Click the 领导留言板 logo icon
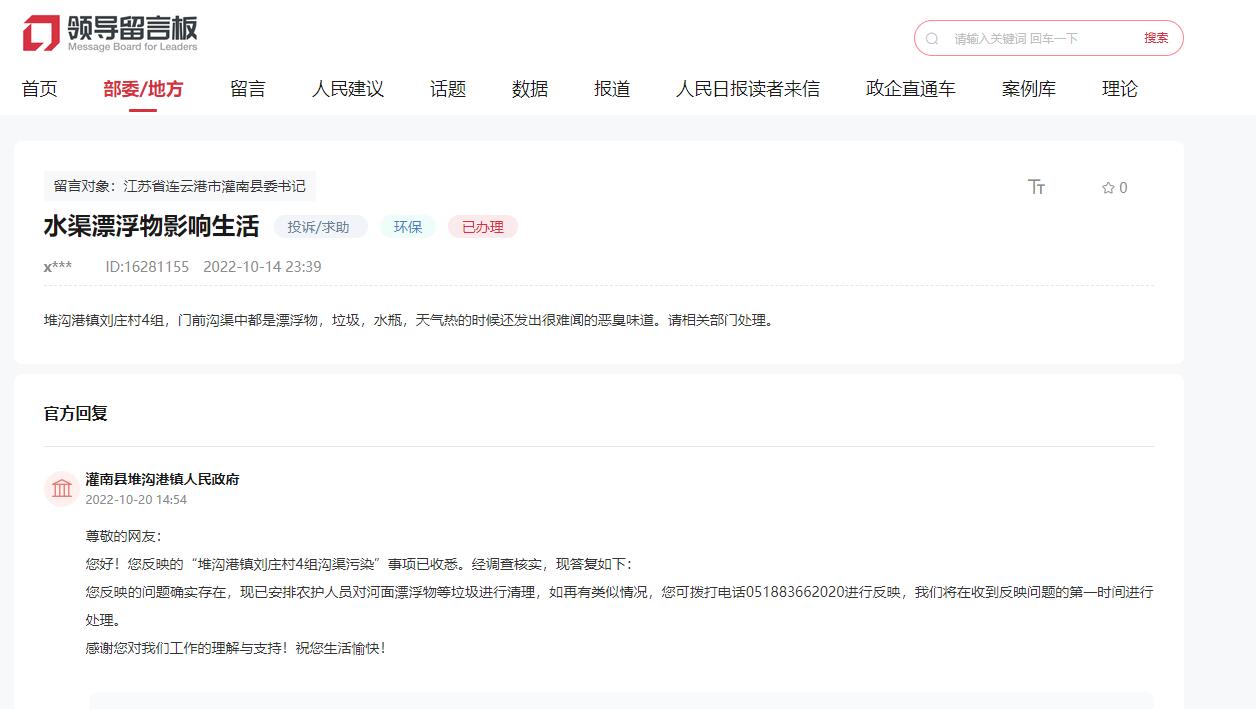Viewport: 1256px width, 709px height. click(x=42, y=33)
